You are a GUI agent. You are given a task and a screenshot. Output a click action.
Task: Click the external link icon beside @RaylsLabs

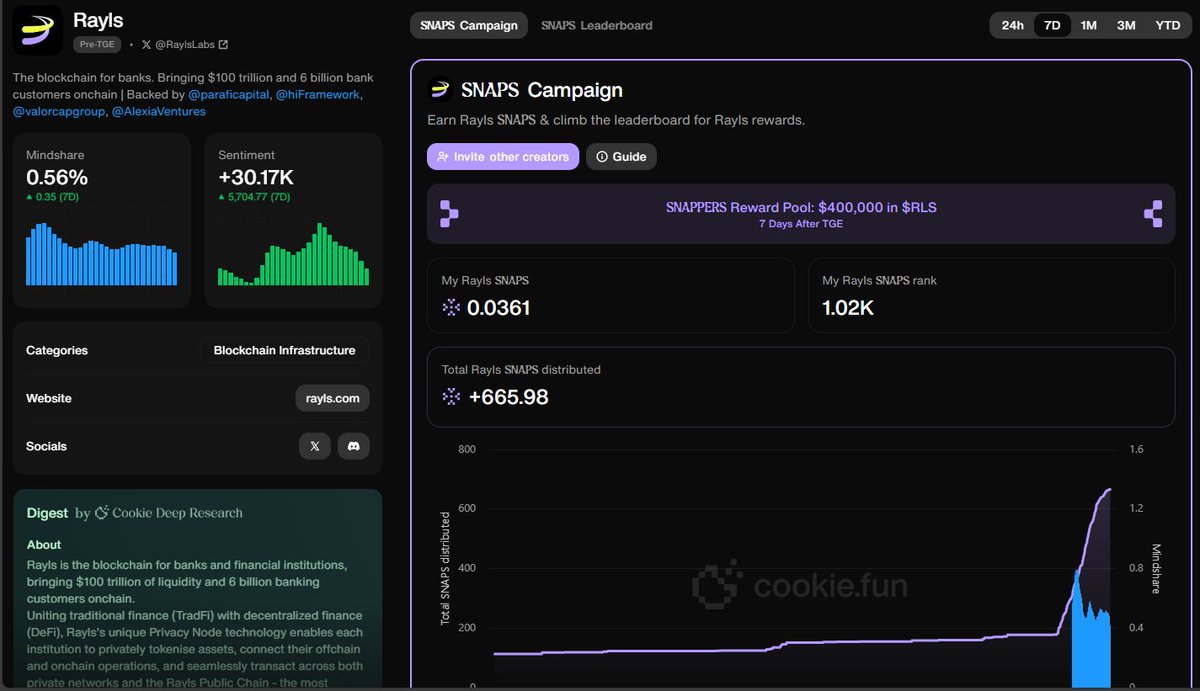pyautogui.click(x=223, y=44)
